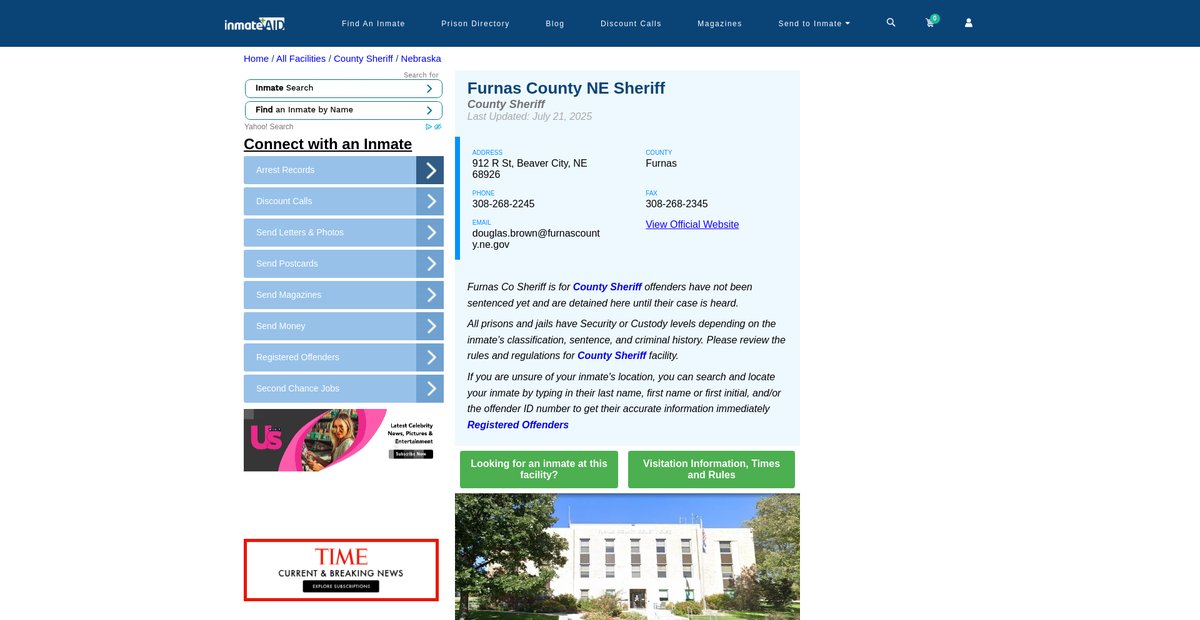Click the Yahoo! Search label
Screen dimensions: 1200x620
[269, 127]
